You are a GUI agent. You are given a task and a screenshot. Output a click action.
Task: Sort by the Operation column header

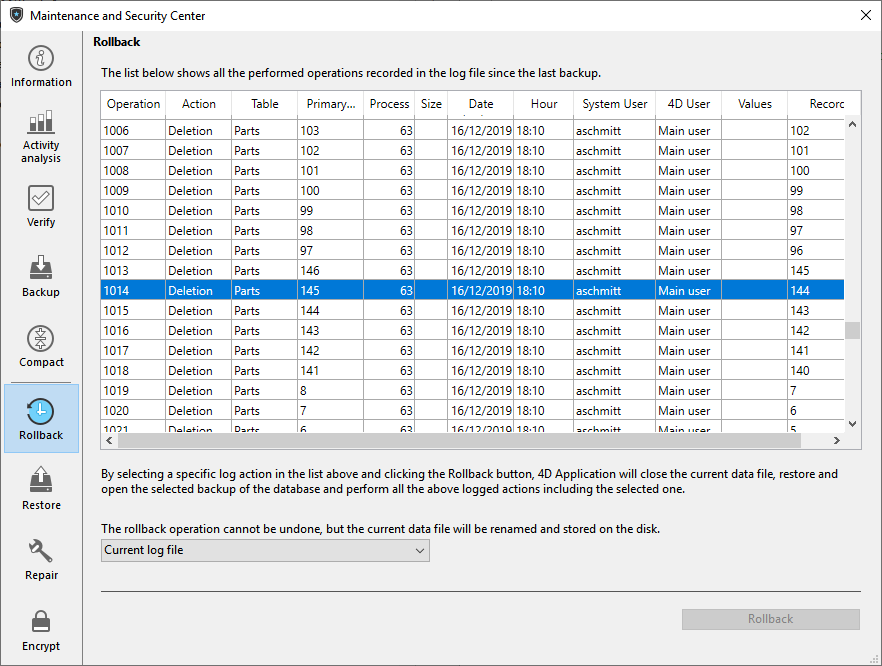tap(133, 104)
